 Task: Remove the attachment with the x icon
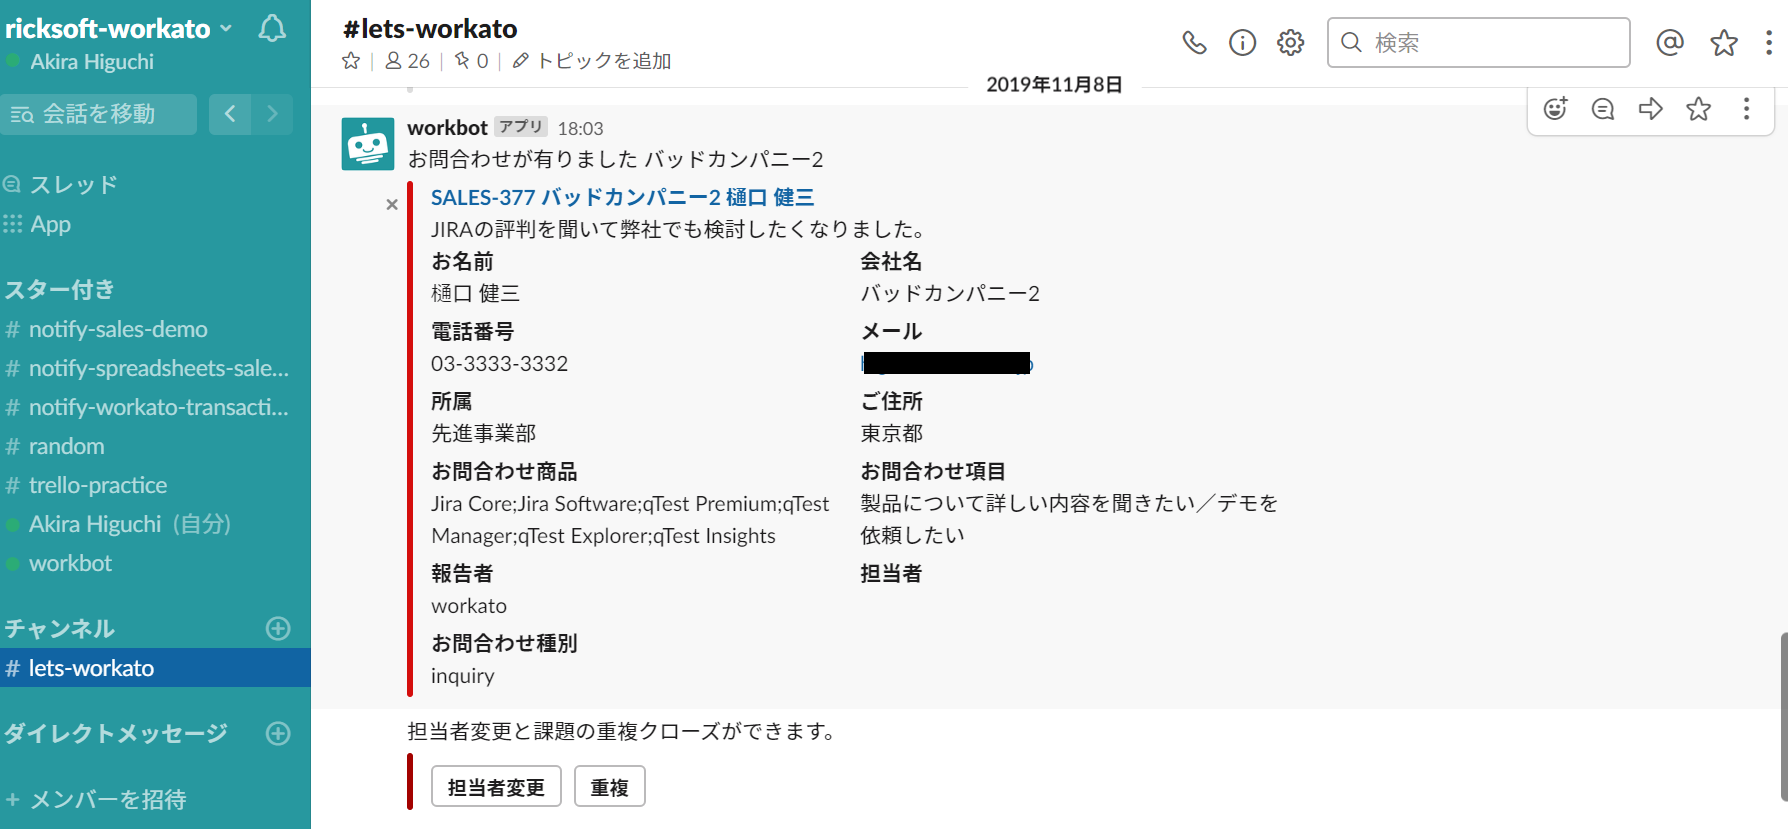[x=392, y=204]
